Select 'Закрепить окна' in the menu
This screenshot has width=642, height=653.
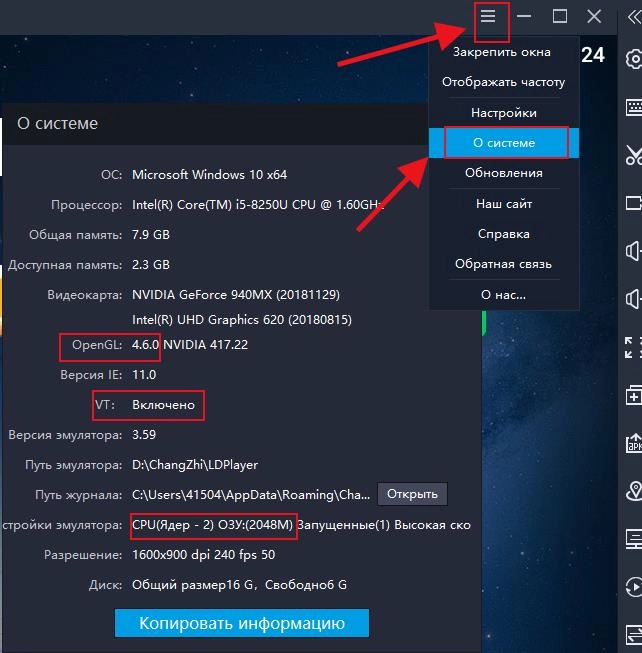(501, 51)
